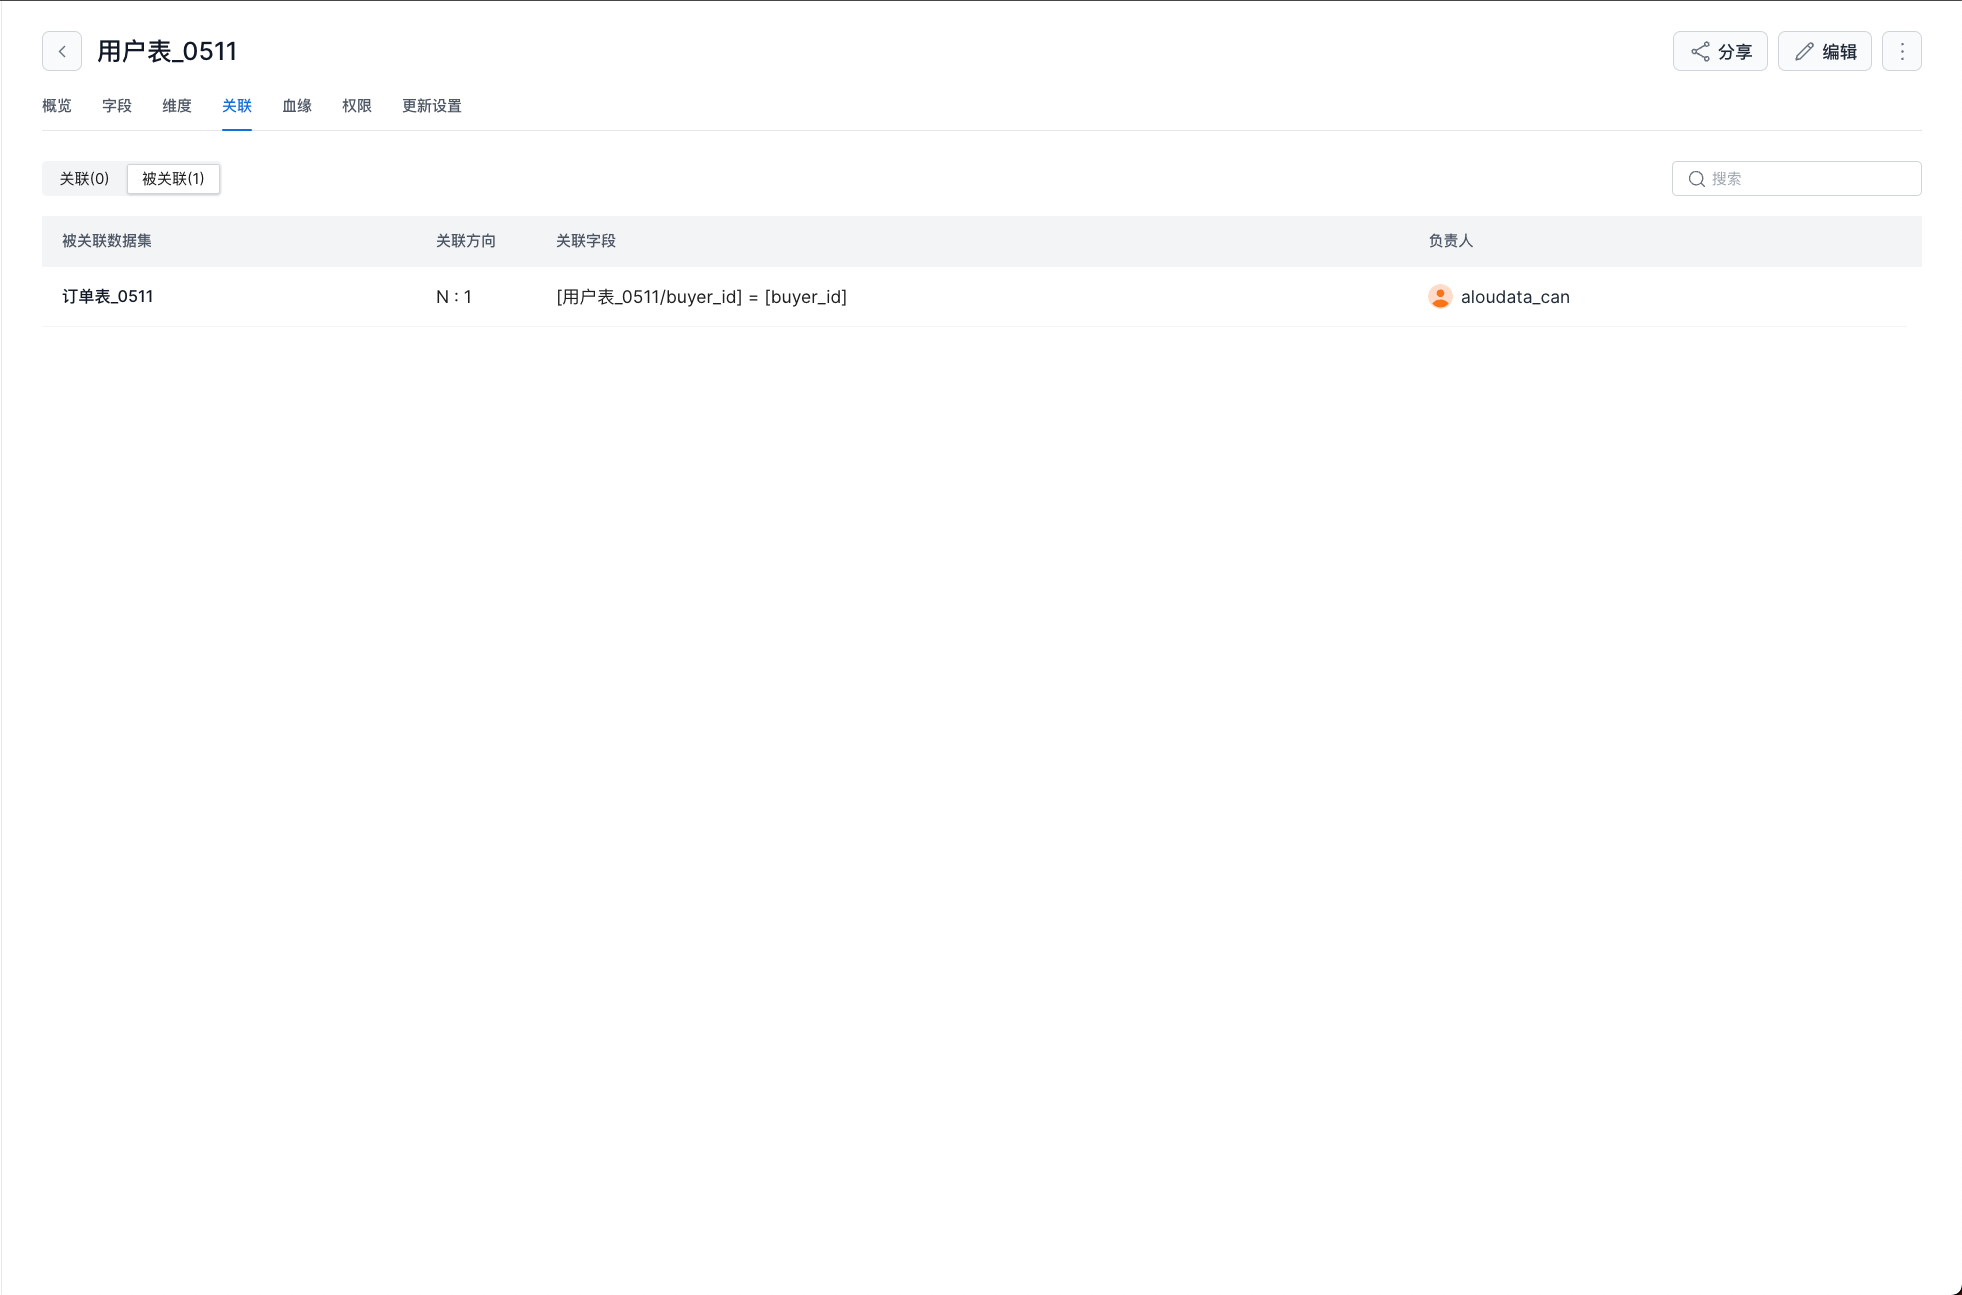Switch to the 概览 tab
The height and width of the screenshot is (1295, 1962).
pos(57,106)
